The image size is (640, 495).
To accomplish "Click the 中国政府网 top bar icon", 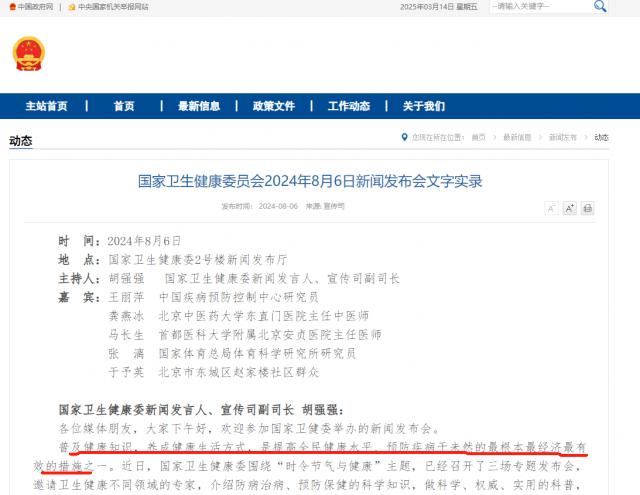I will tap(10, 6).
